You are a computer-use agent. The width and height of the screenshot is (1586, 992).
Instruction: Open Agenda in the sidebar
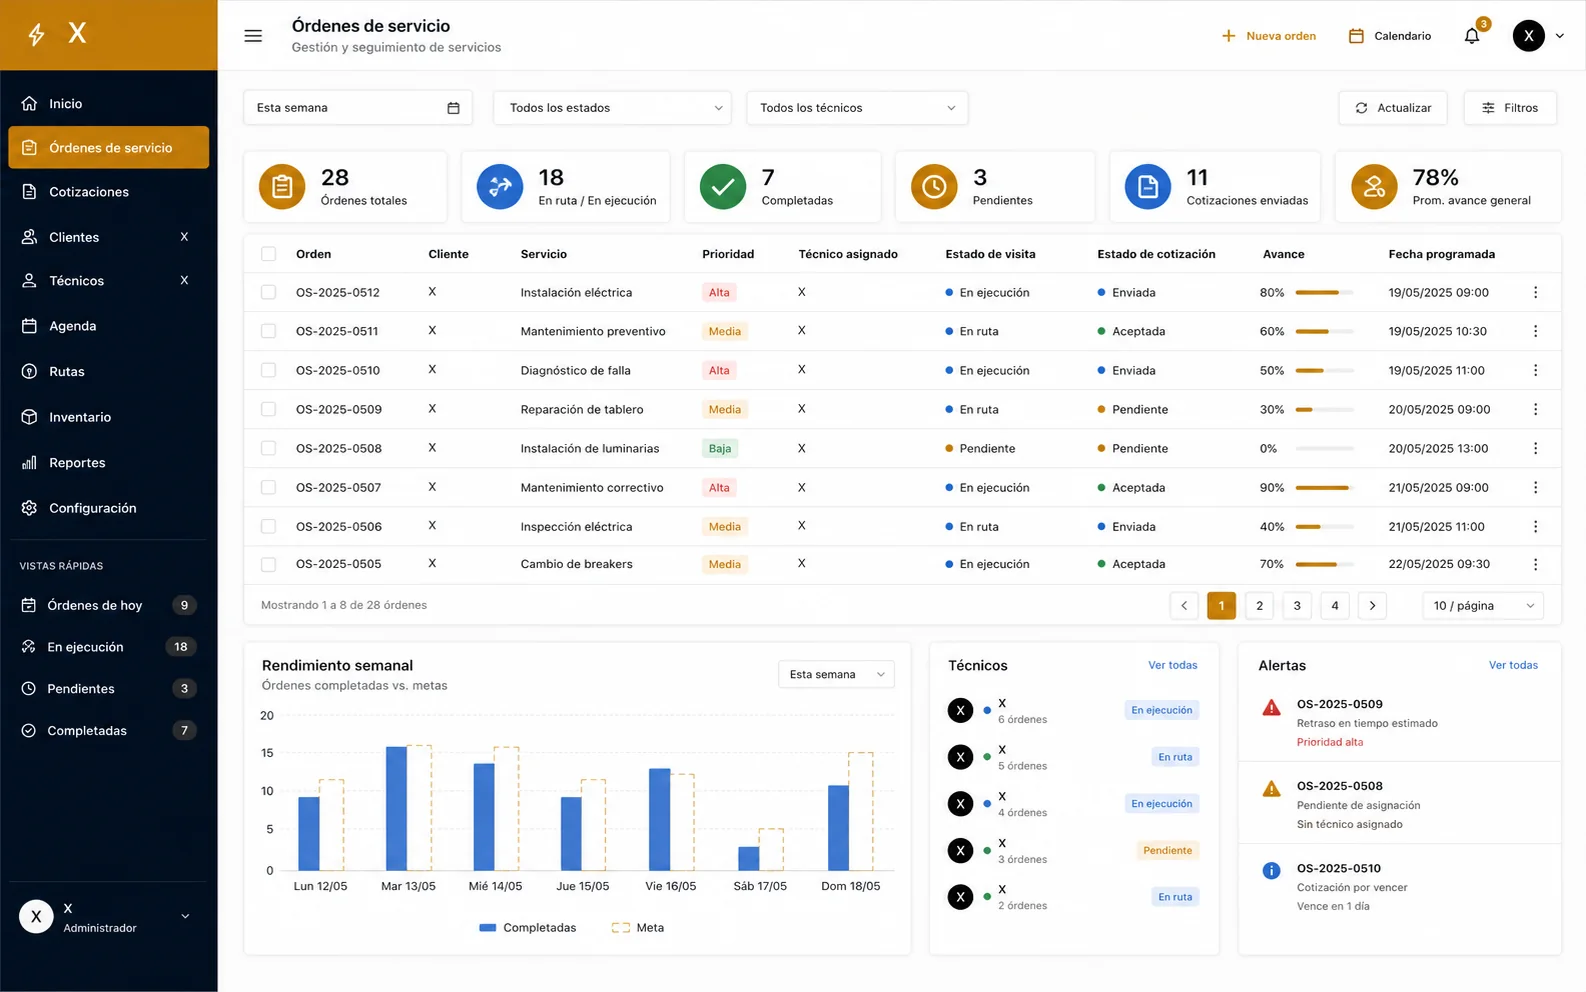(x=108, y=326)
